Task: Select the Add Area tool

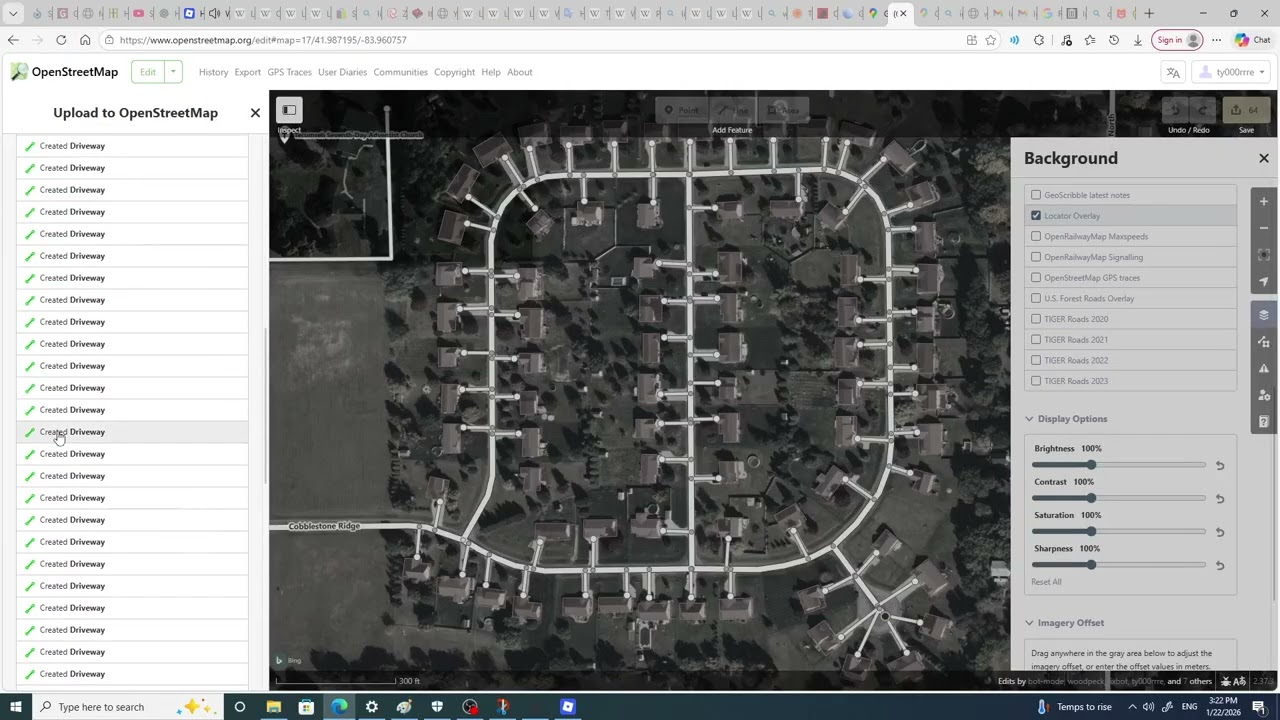Action: [x=783, y=110]
